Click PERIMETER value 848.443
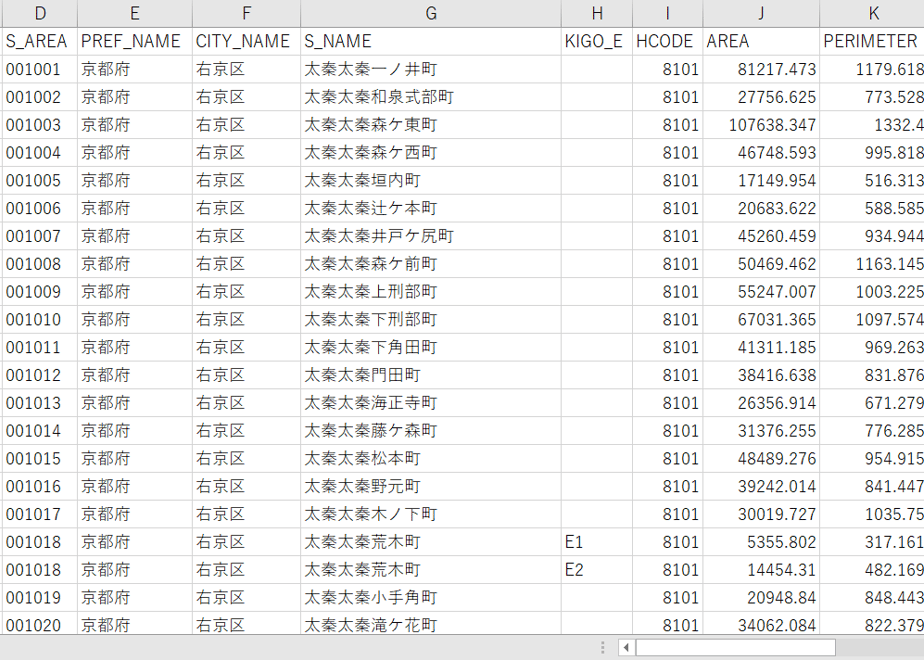The height and width of the screenshot is (660, 924). pyautogui.click(x=872, y=598)
